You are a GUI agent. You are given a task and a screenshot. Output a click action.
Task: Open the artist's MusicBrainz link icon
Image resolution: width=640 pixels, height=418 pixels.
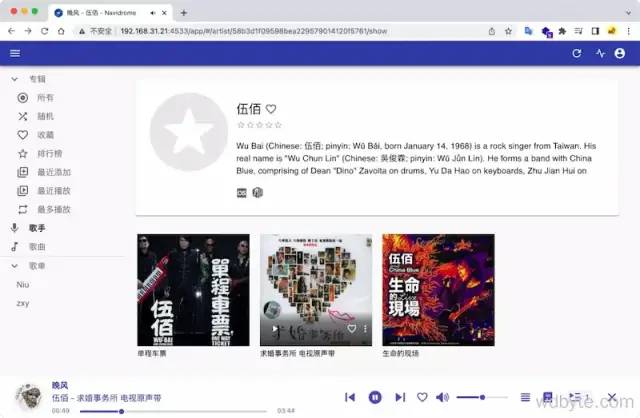[258, 193]
